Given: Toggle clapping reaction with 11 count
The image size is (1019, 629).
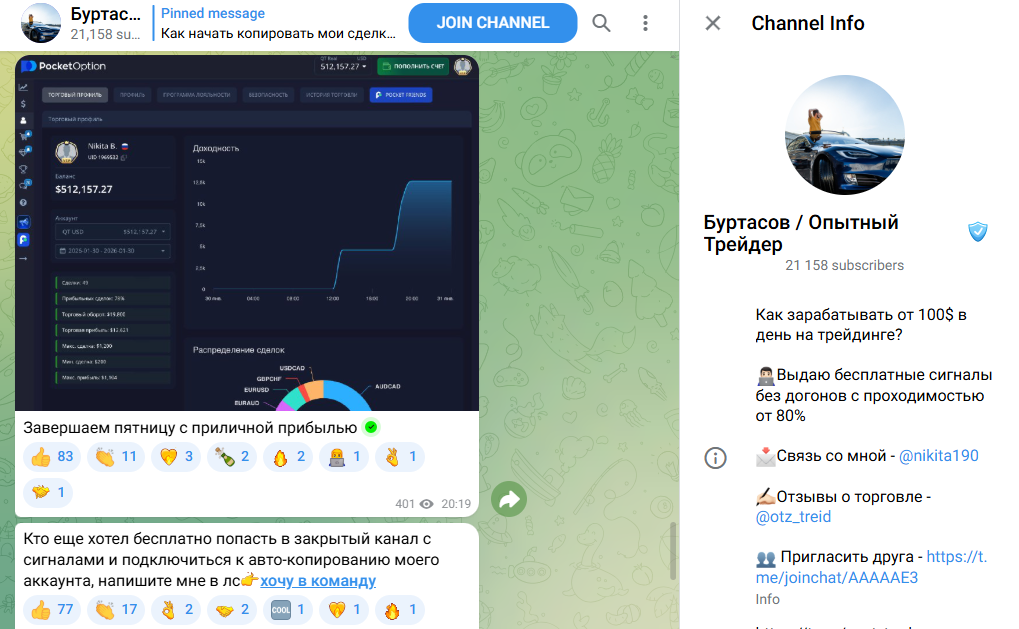Looking at the screenshot, I should pyautogui.click(x=116, y=457).
